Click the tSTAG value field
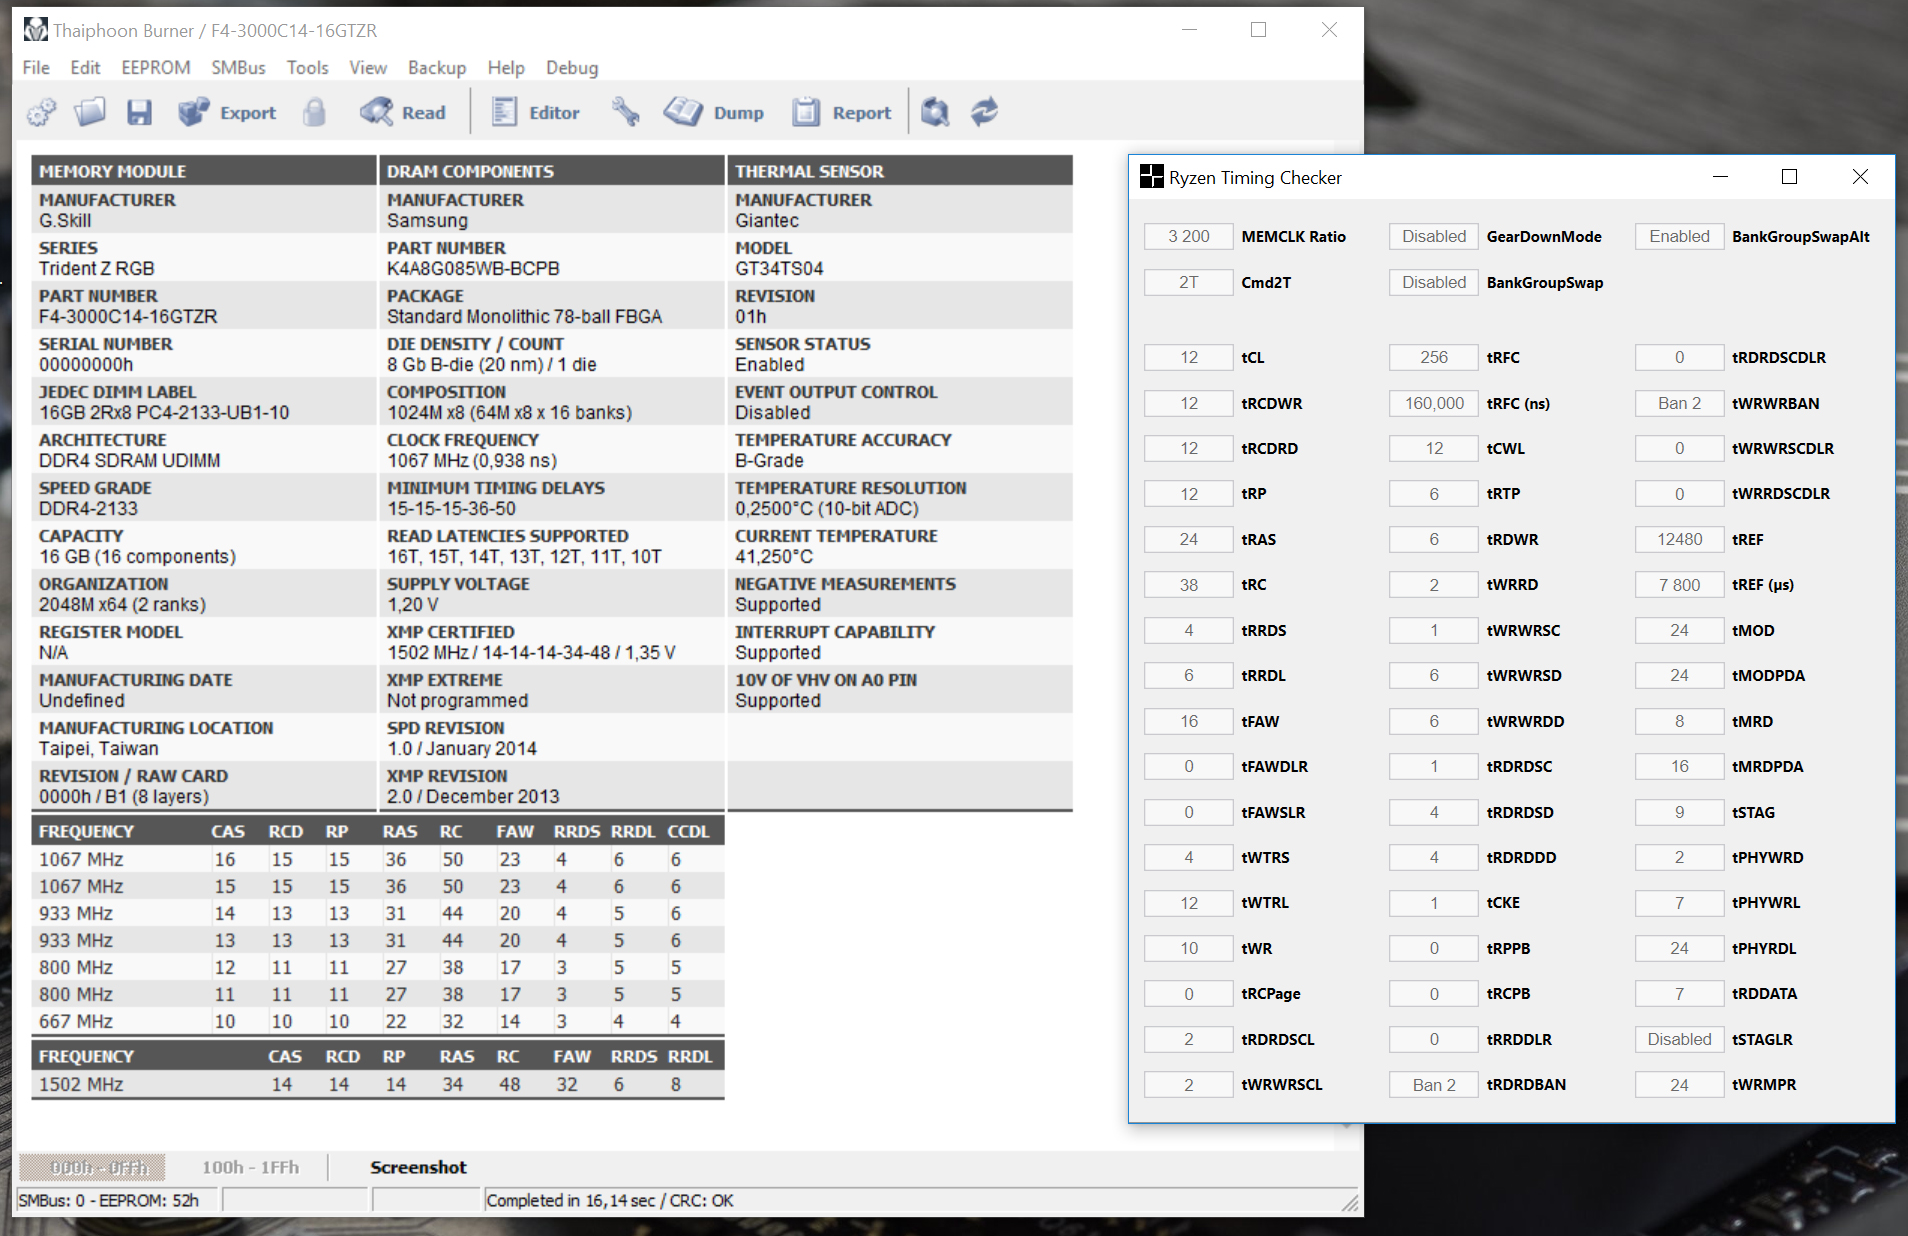Image resolution: width=1908 pixels, height=1236 pixels. pyautogui.click(x=1679, y=812)
